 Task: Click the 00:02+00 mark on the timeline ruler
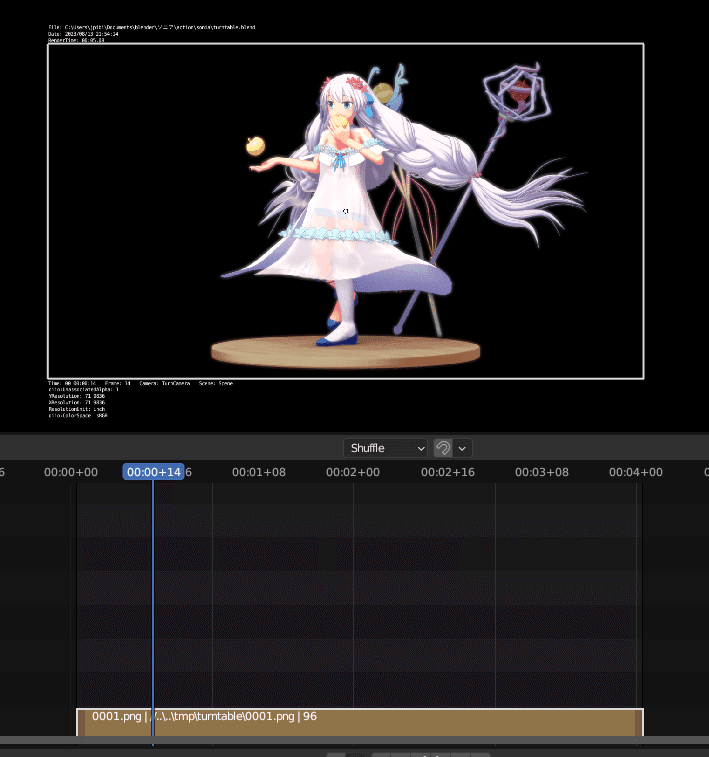(x=353, y=472)
